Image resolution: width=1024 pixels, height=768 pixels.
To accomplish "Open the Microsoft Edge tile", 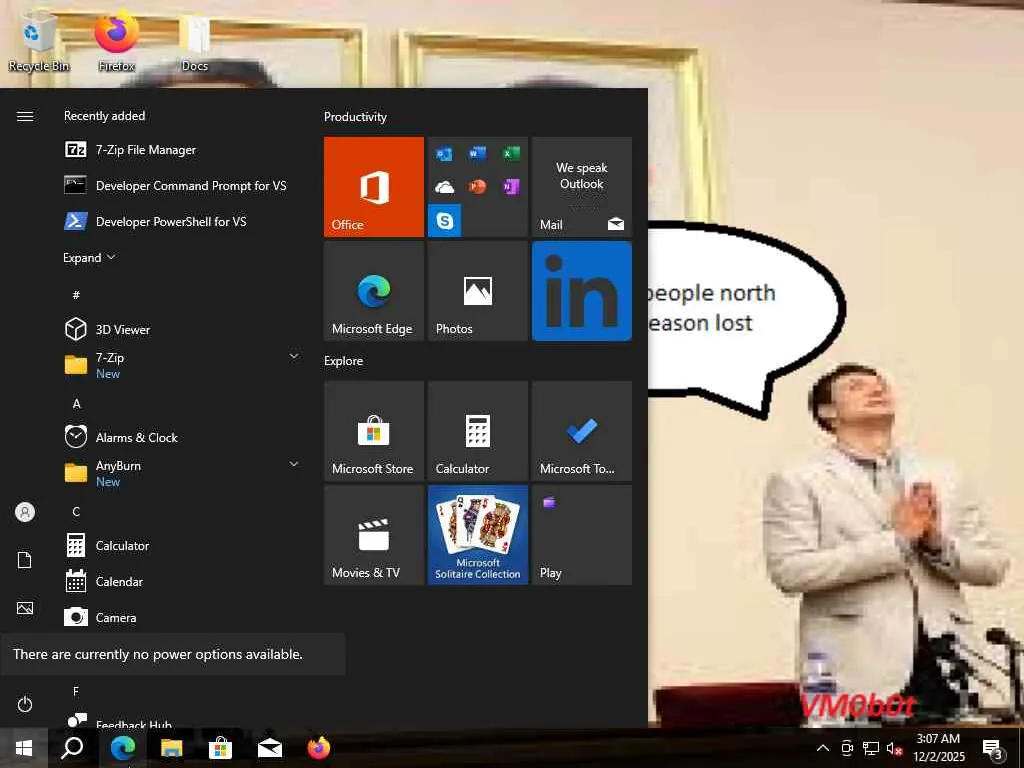I will tap(374, 291).
